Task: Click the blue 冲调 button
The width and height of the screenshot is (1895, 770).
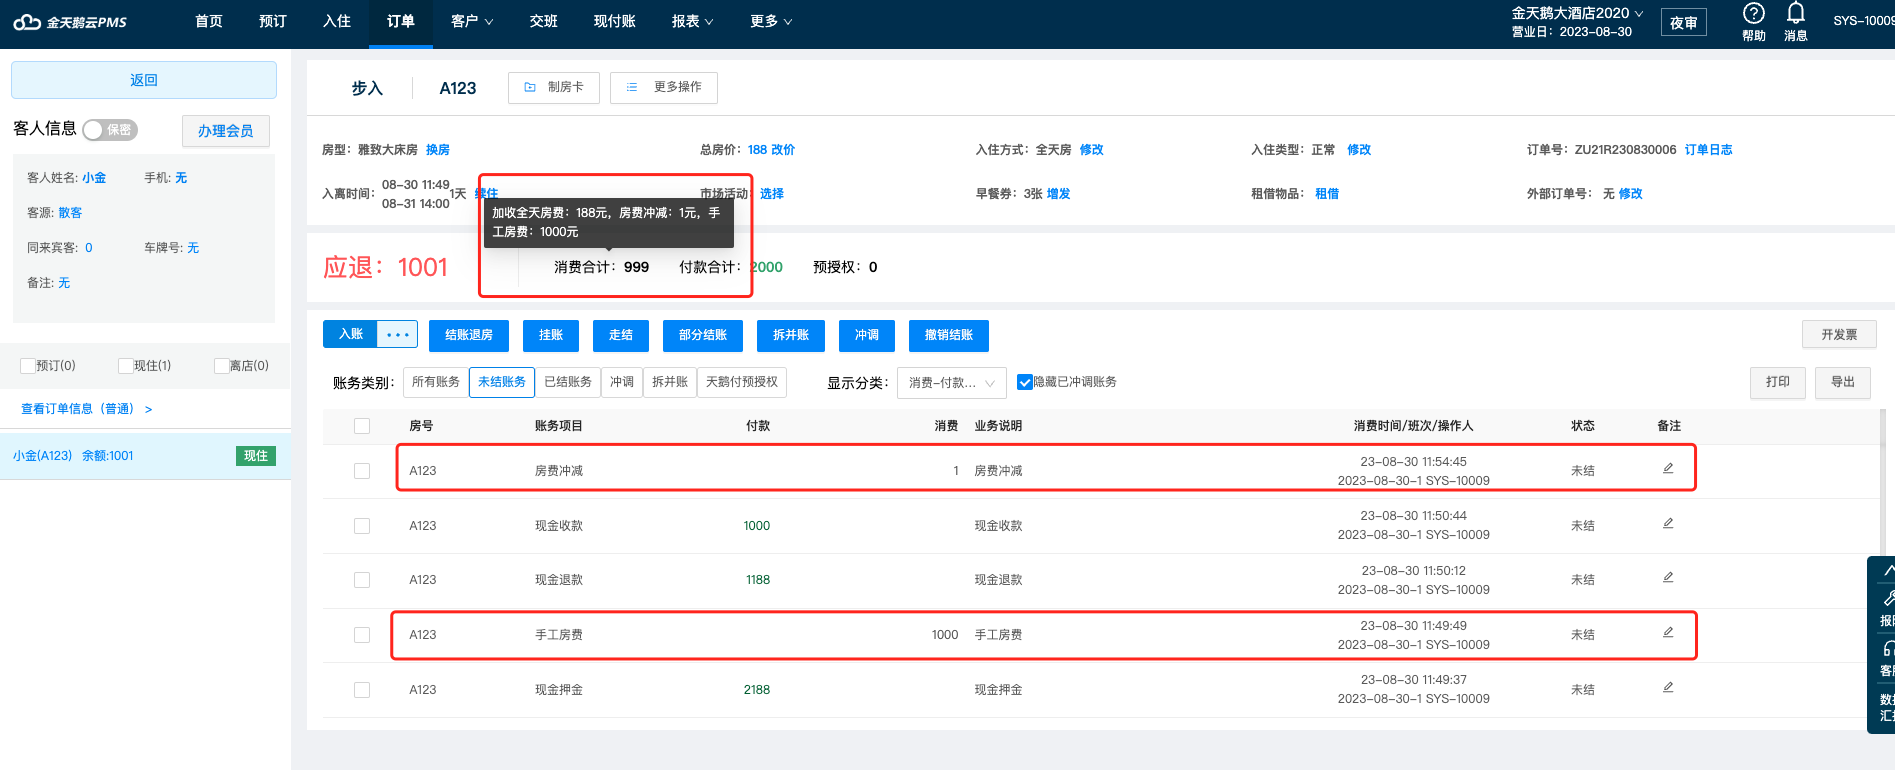Action: [867, 335]
